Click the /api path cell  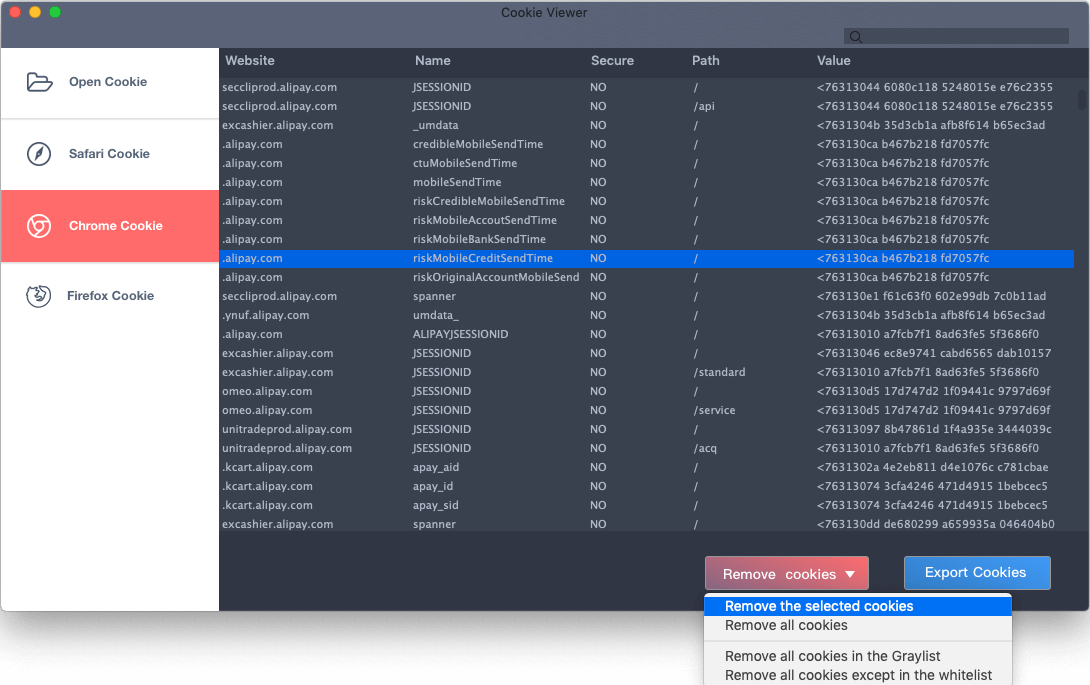coord(703,106)
